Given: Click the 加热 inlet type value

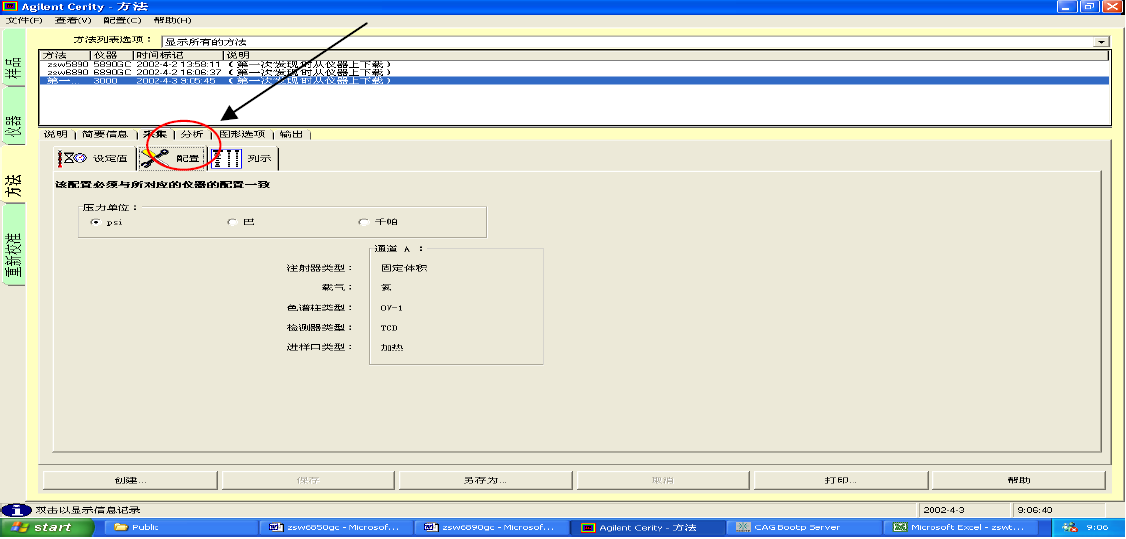Looking at the screenshot, I should coord(391,347).
